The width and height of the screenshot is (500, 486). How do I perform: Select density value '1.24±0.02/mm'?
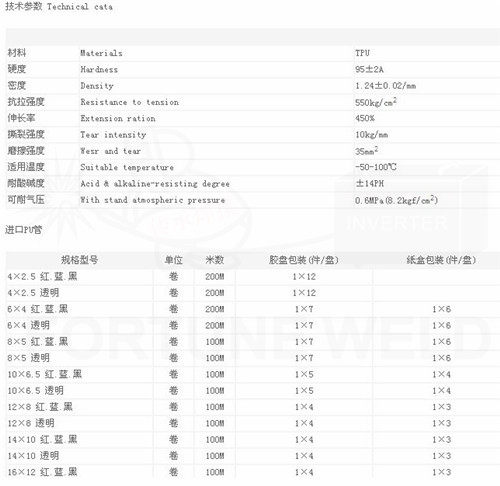[385, 86]
